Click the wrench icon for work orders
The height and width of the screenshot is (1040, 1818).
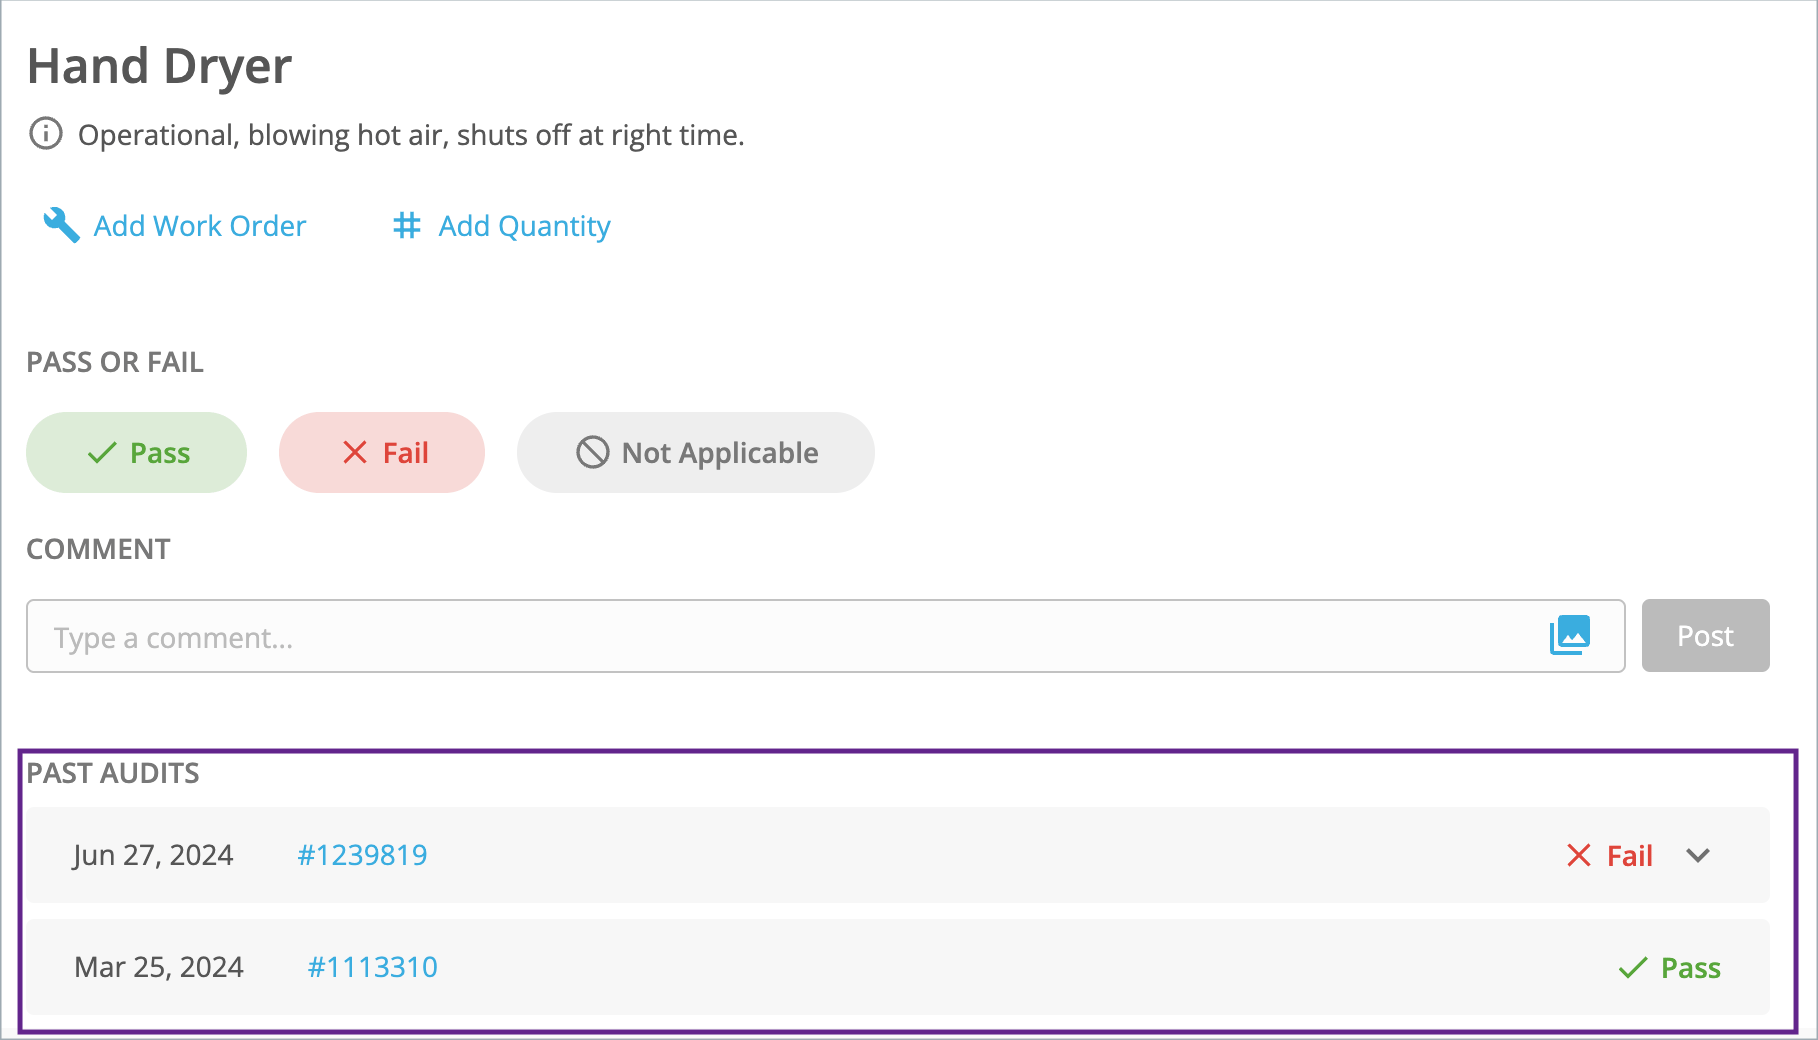pyautogui.click(x=61, y=225)
